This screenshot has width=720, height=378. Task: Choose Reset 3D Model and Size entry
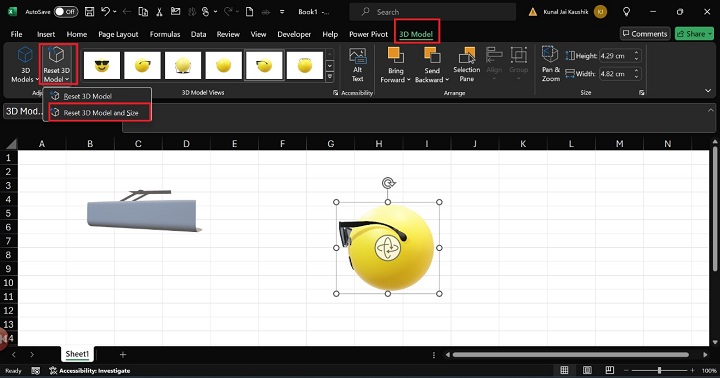coord(101,113)
